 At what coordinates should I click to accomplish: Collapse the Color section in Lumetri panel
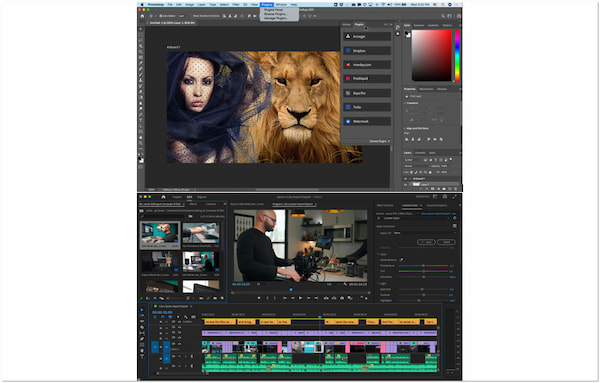[378, 254]
